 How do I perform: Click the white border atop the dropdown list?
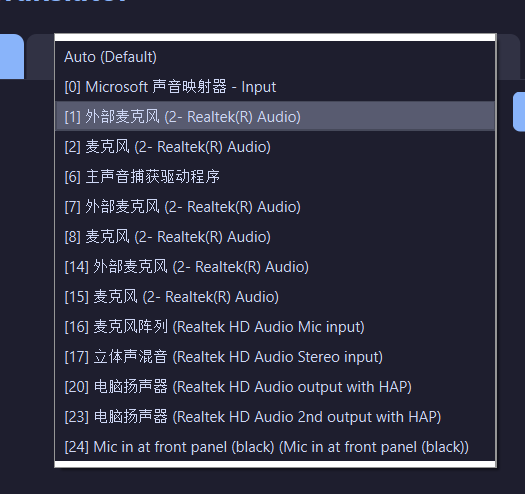275,37
